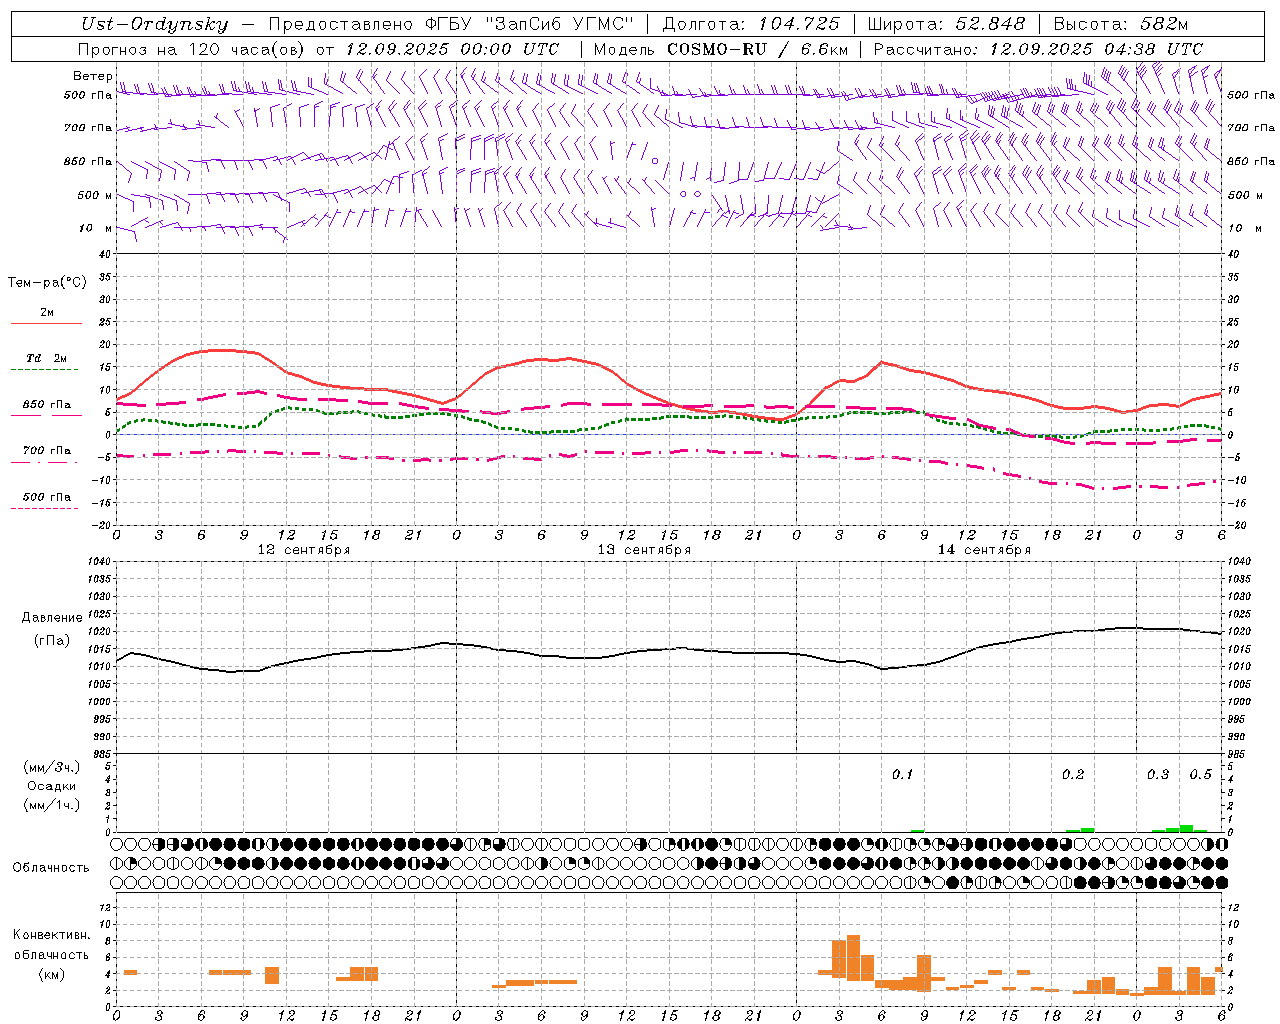The width and height of the screenshot is (1280, 1024).
Task: Click the 2м temperature legend entry
Action: coord(47,312)
